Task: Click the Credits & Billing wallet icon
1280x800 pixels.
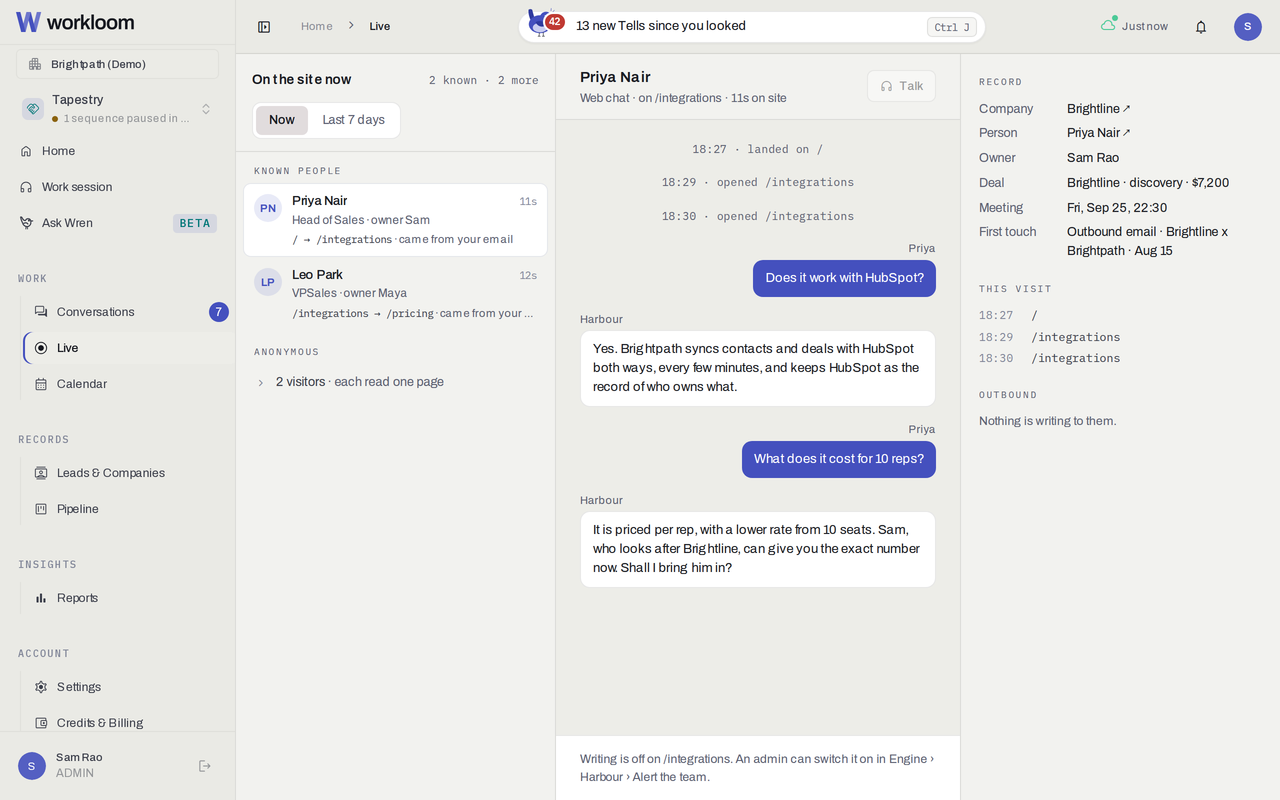Action: tap(41, 723)
